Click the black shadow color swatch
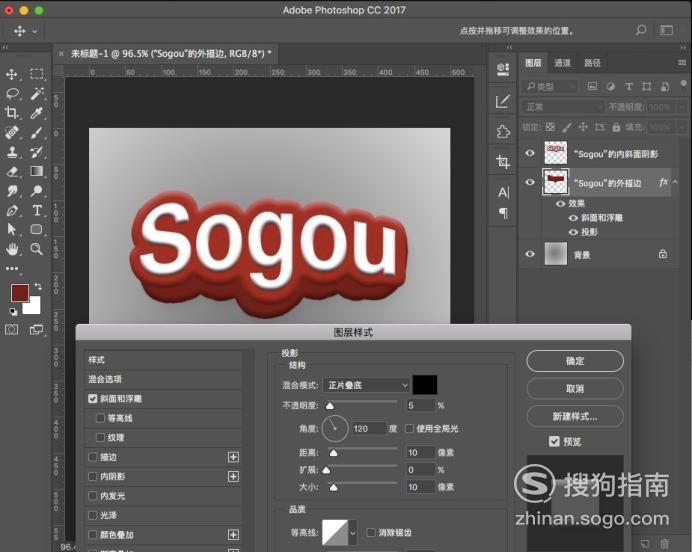 (425, 385)
